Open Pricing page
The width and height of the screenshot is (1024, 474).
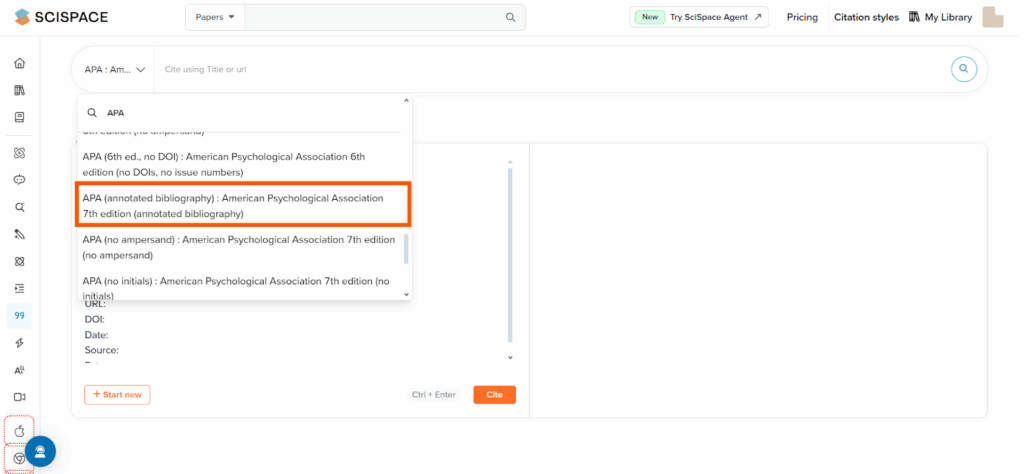[x=802, y=18]
